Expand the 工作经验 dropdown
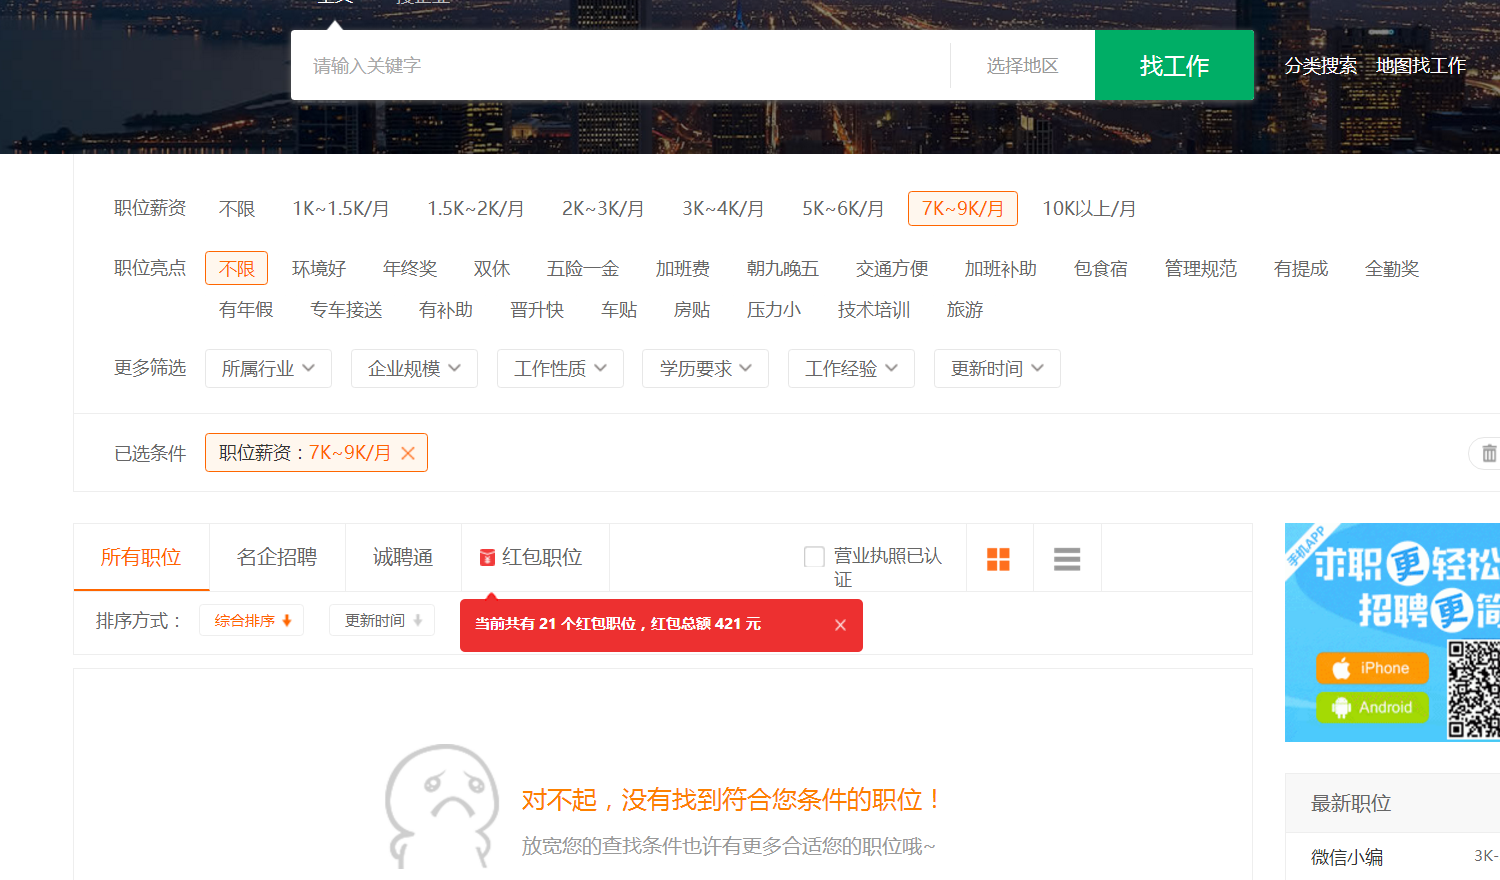This screenshot has height=880, width=1500. [x=851, y=369]
